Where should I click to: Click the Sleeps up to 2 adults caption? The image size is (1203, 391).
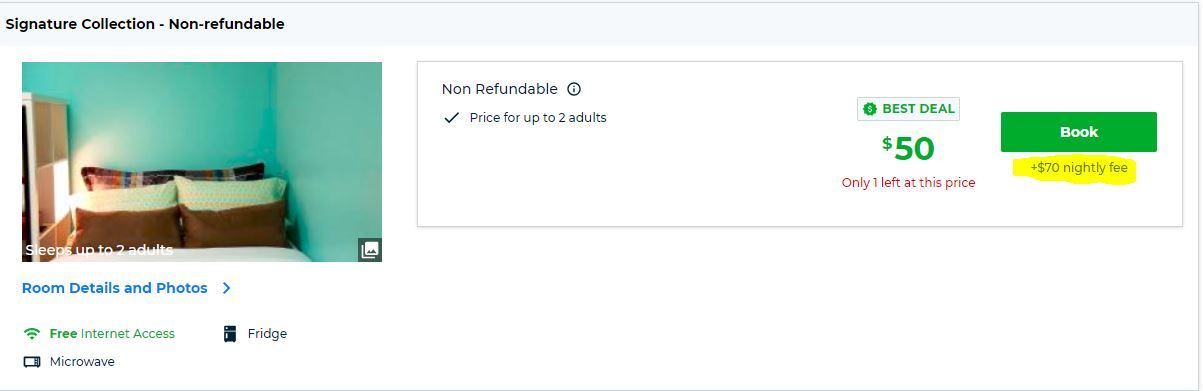tap(99, 250)
